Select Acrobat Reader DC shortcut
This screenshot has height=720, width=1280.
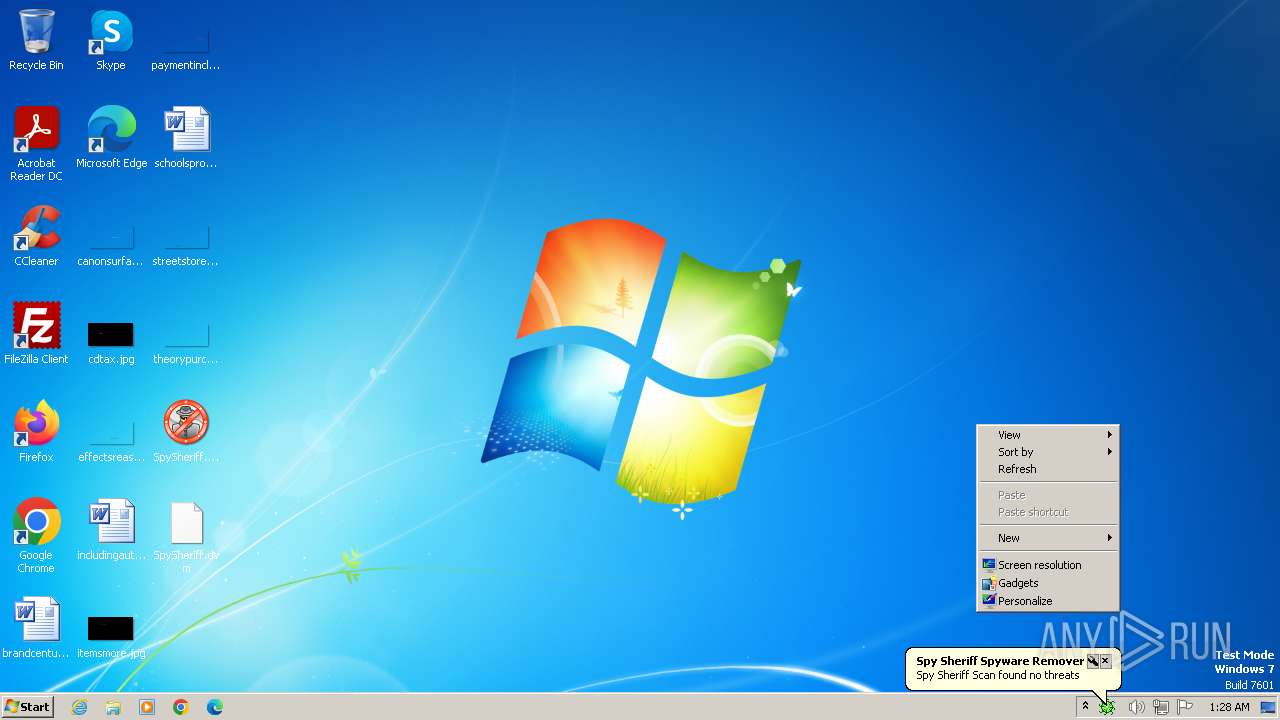[36, 144]
